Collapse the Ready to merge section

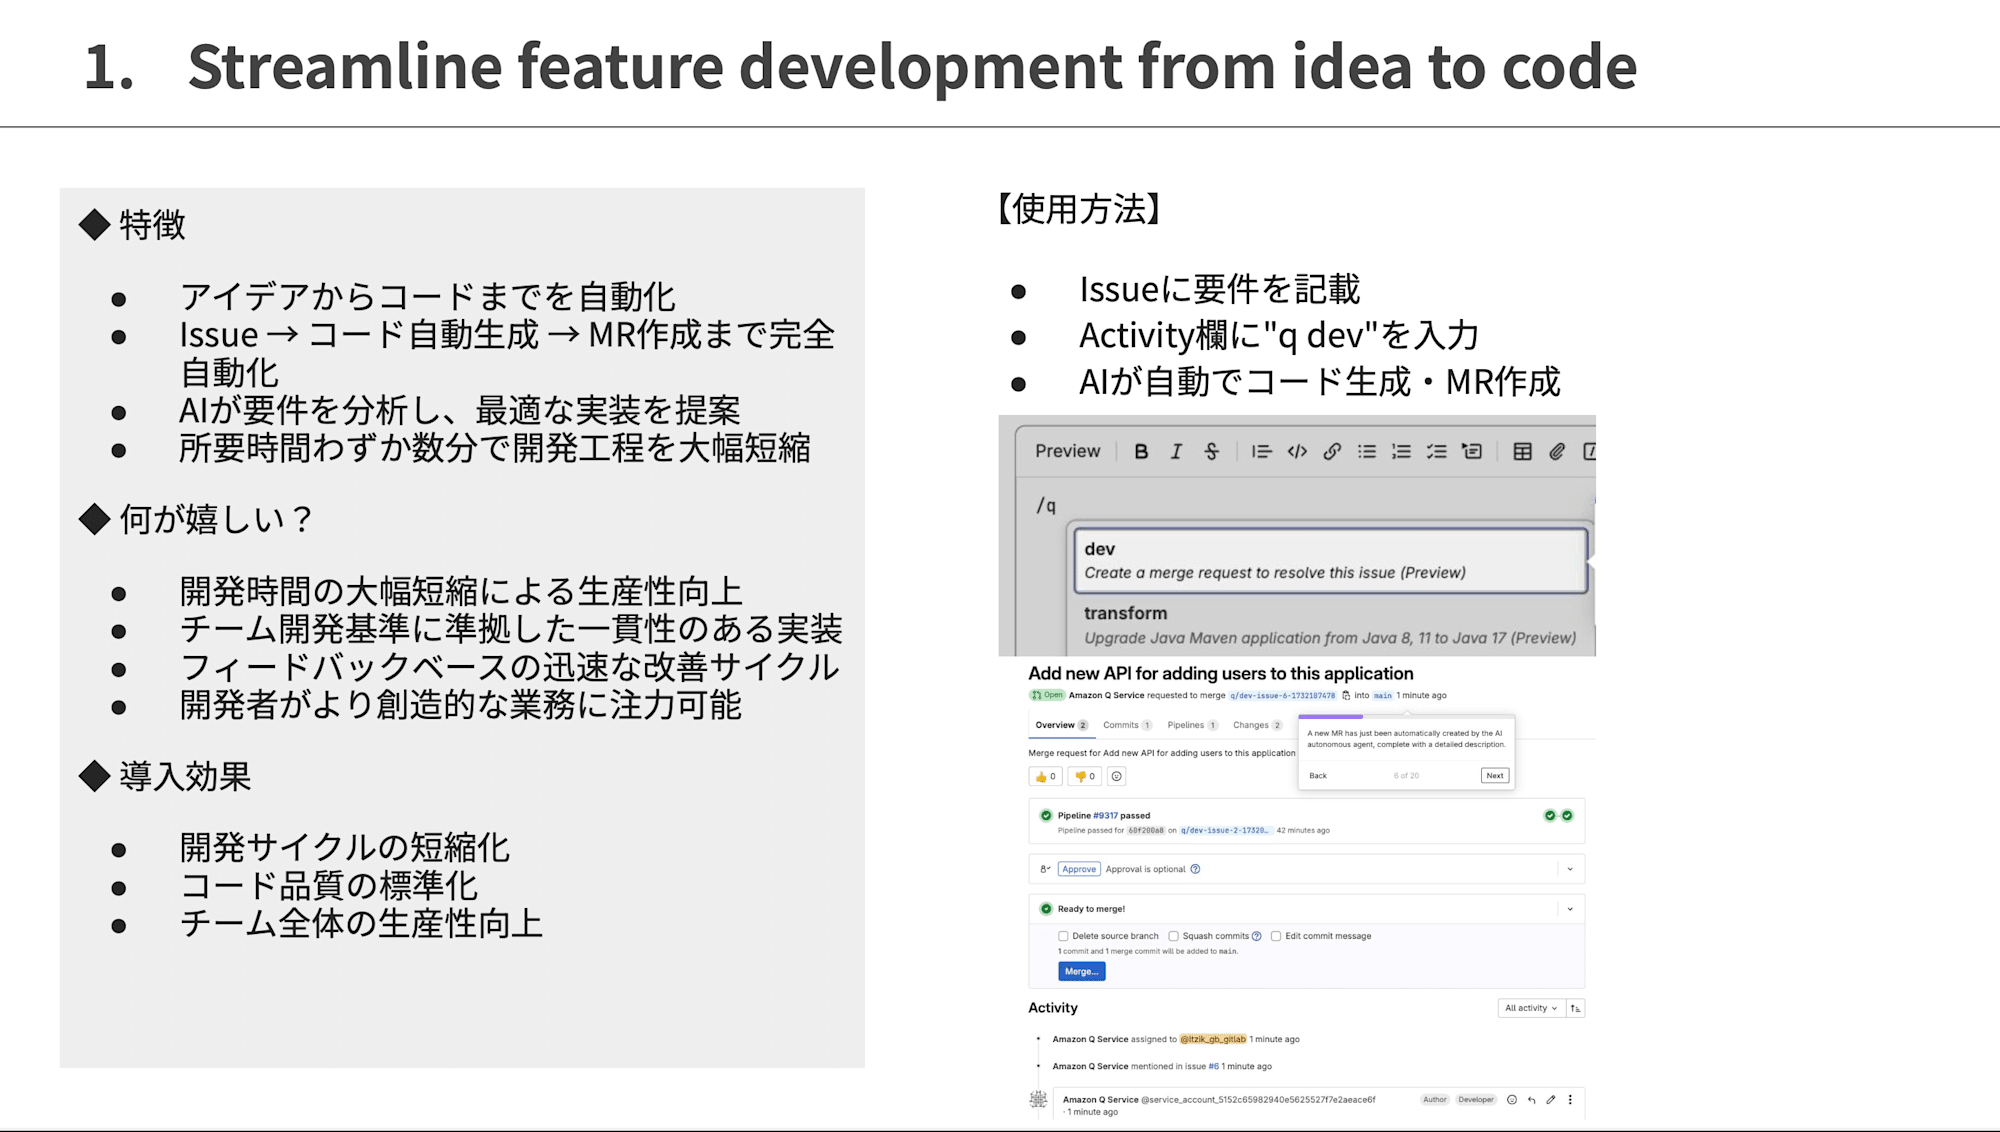(x=1570, y=909)
